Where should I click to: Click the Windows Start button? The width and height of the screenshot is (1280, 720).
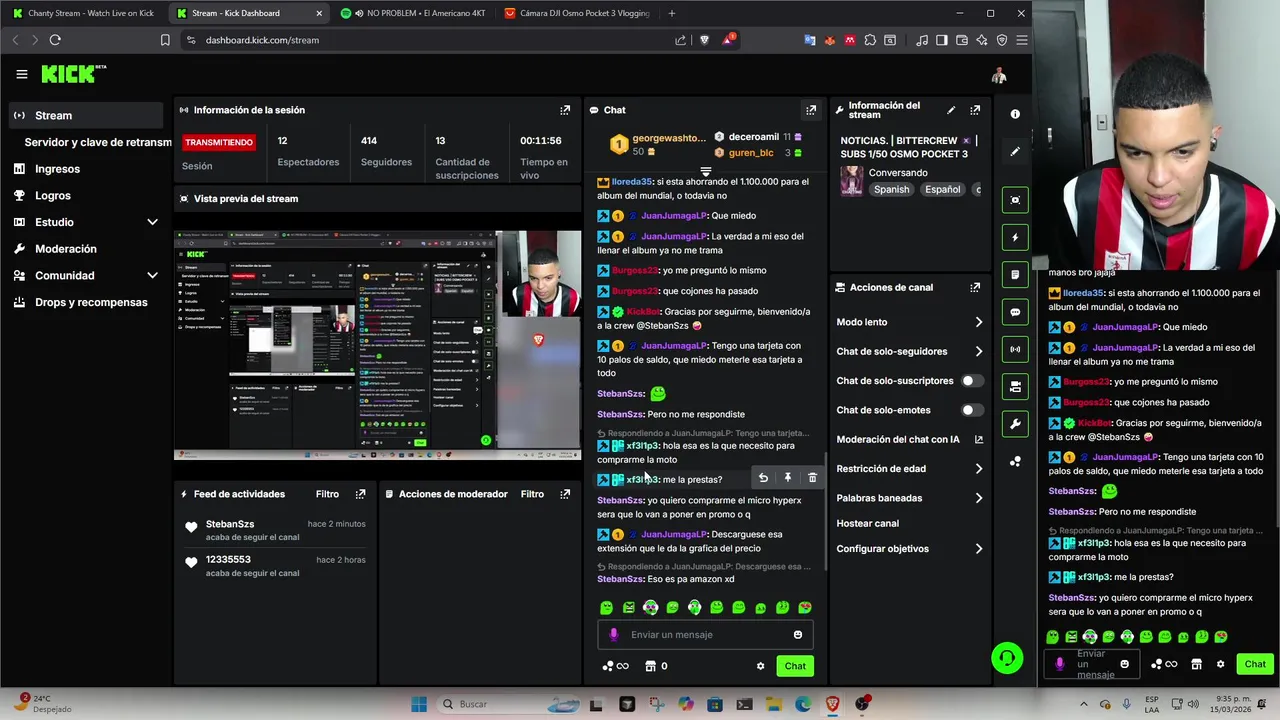(x=419, y=704)
